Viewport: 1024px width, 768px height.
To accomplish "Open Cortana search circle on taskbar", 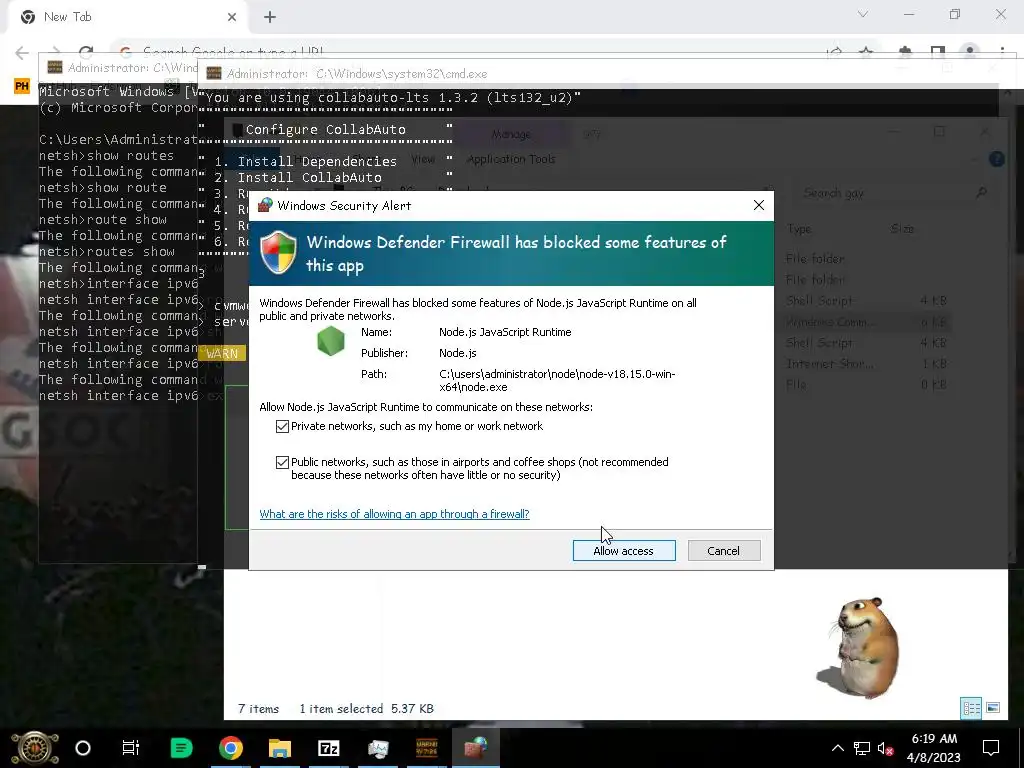I will tap(83, 748).
